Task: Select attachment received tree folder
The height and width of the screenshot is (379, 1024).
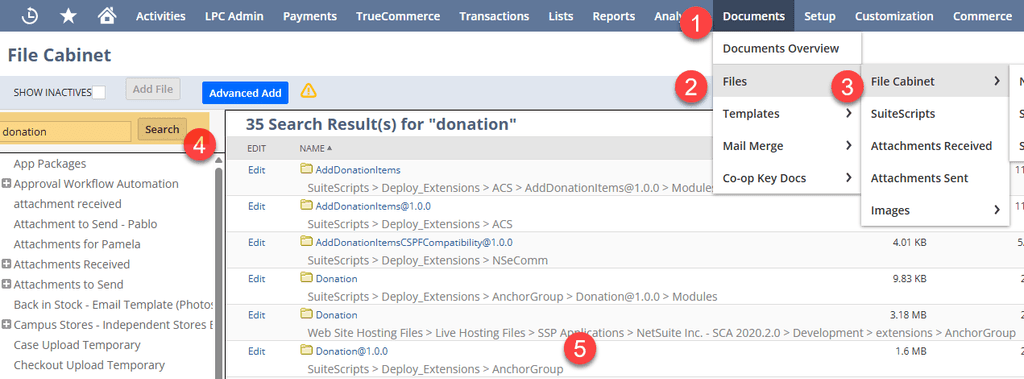Action: tap(67, 204)
